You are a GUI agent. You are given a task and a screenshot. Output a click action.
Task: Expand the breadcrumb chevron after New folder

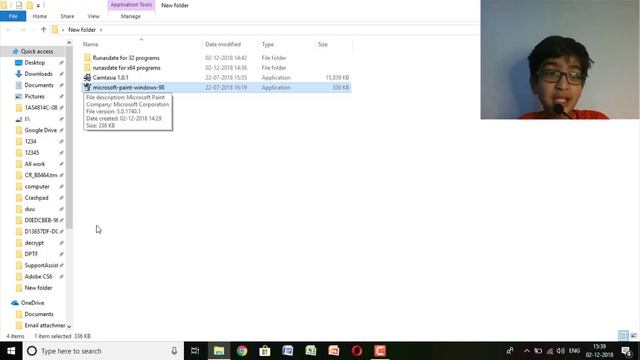[101, 30]
